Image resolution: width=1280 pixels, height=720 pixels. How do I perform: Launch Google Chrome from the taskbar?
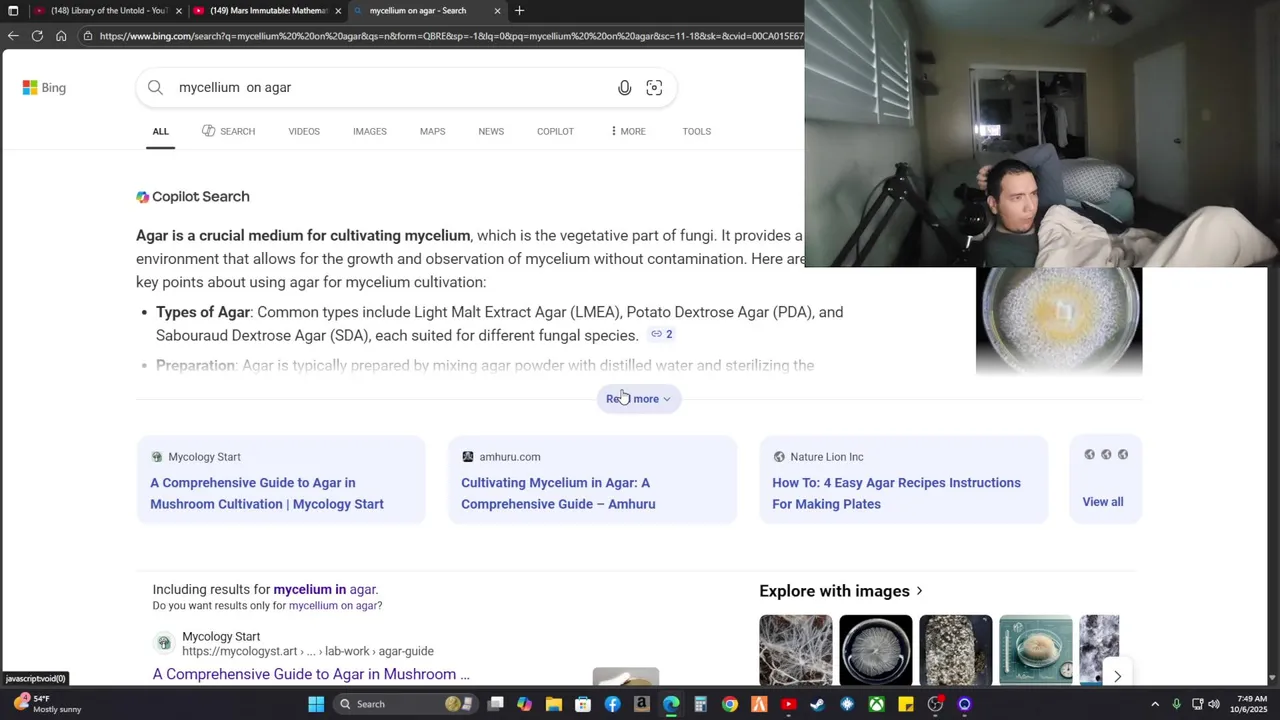tap(730, 704)
